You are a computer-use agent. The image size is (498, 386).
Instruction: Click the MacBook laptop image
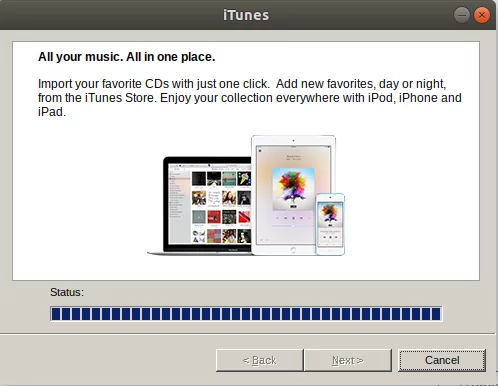(x=200, y=206)
